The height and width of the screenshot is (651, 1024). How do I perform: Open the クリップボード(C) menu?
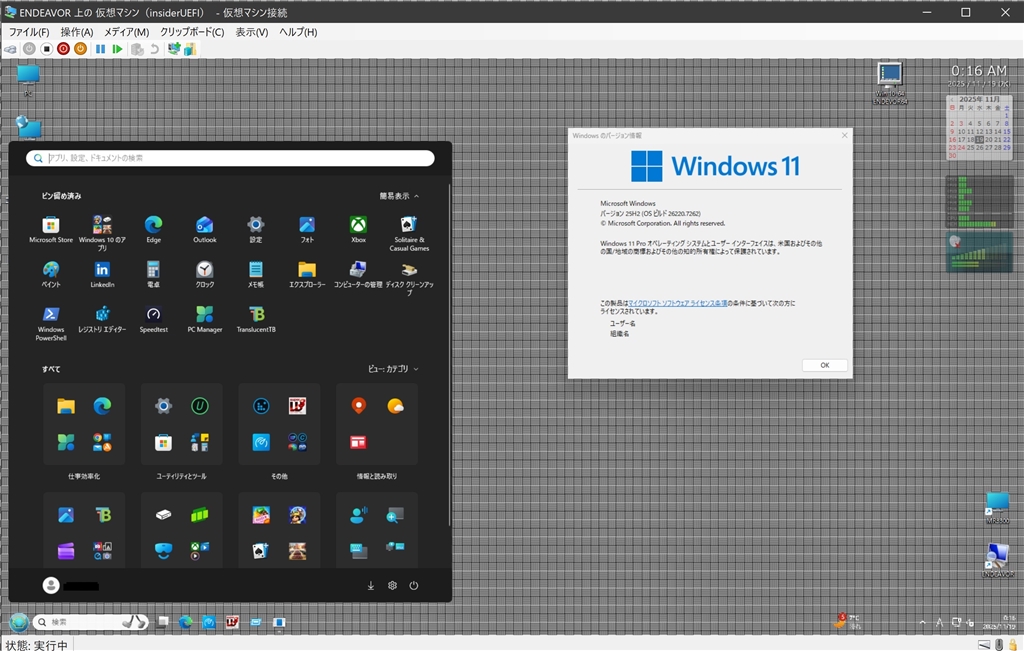coord(192,32)
